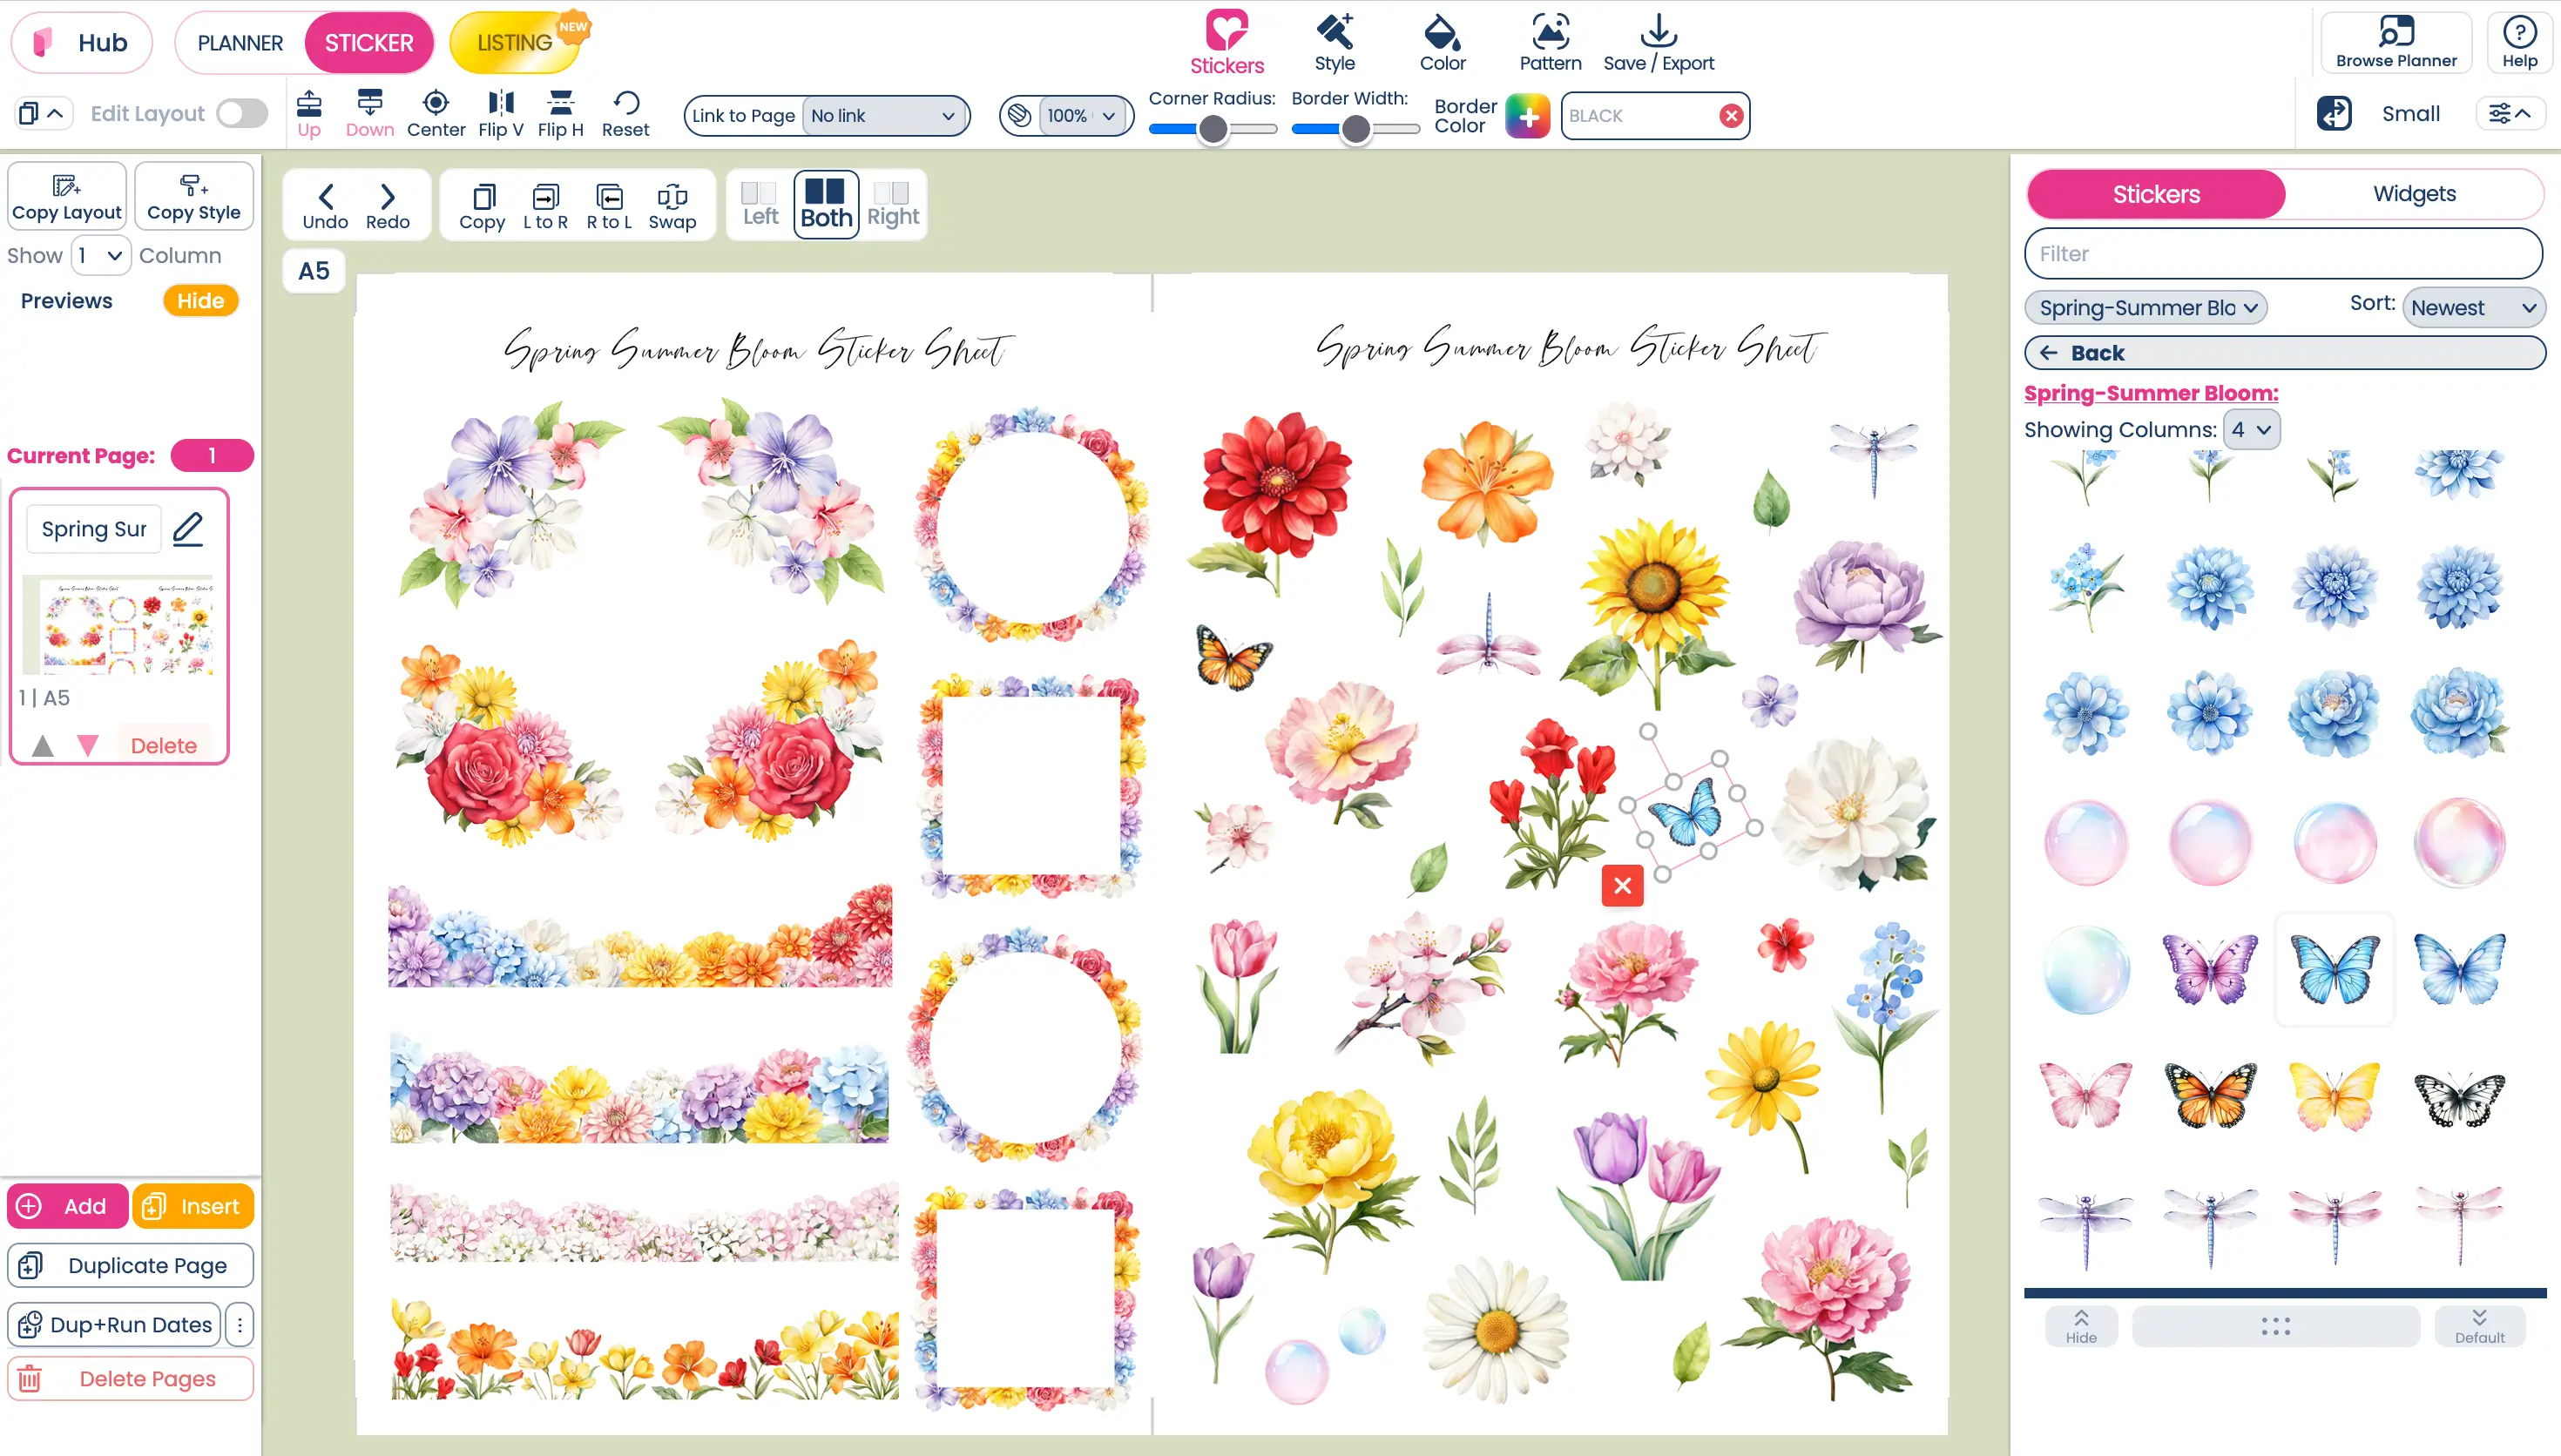Click the Reset rotation icon
The height and width of the screenshot is (1456, 2561).
(626, 103)
